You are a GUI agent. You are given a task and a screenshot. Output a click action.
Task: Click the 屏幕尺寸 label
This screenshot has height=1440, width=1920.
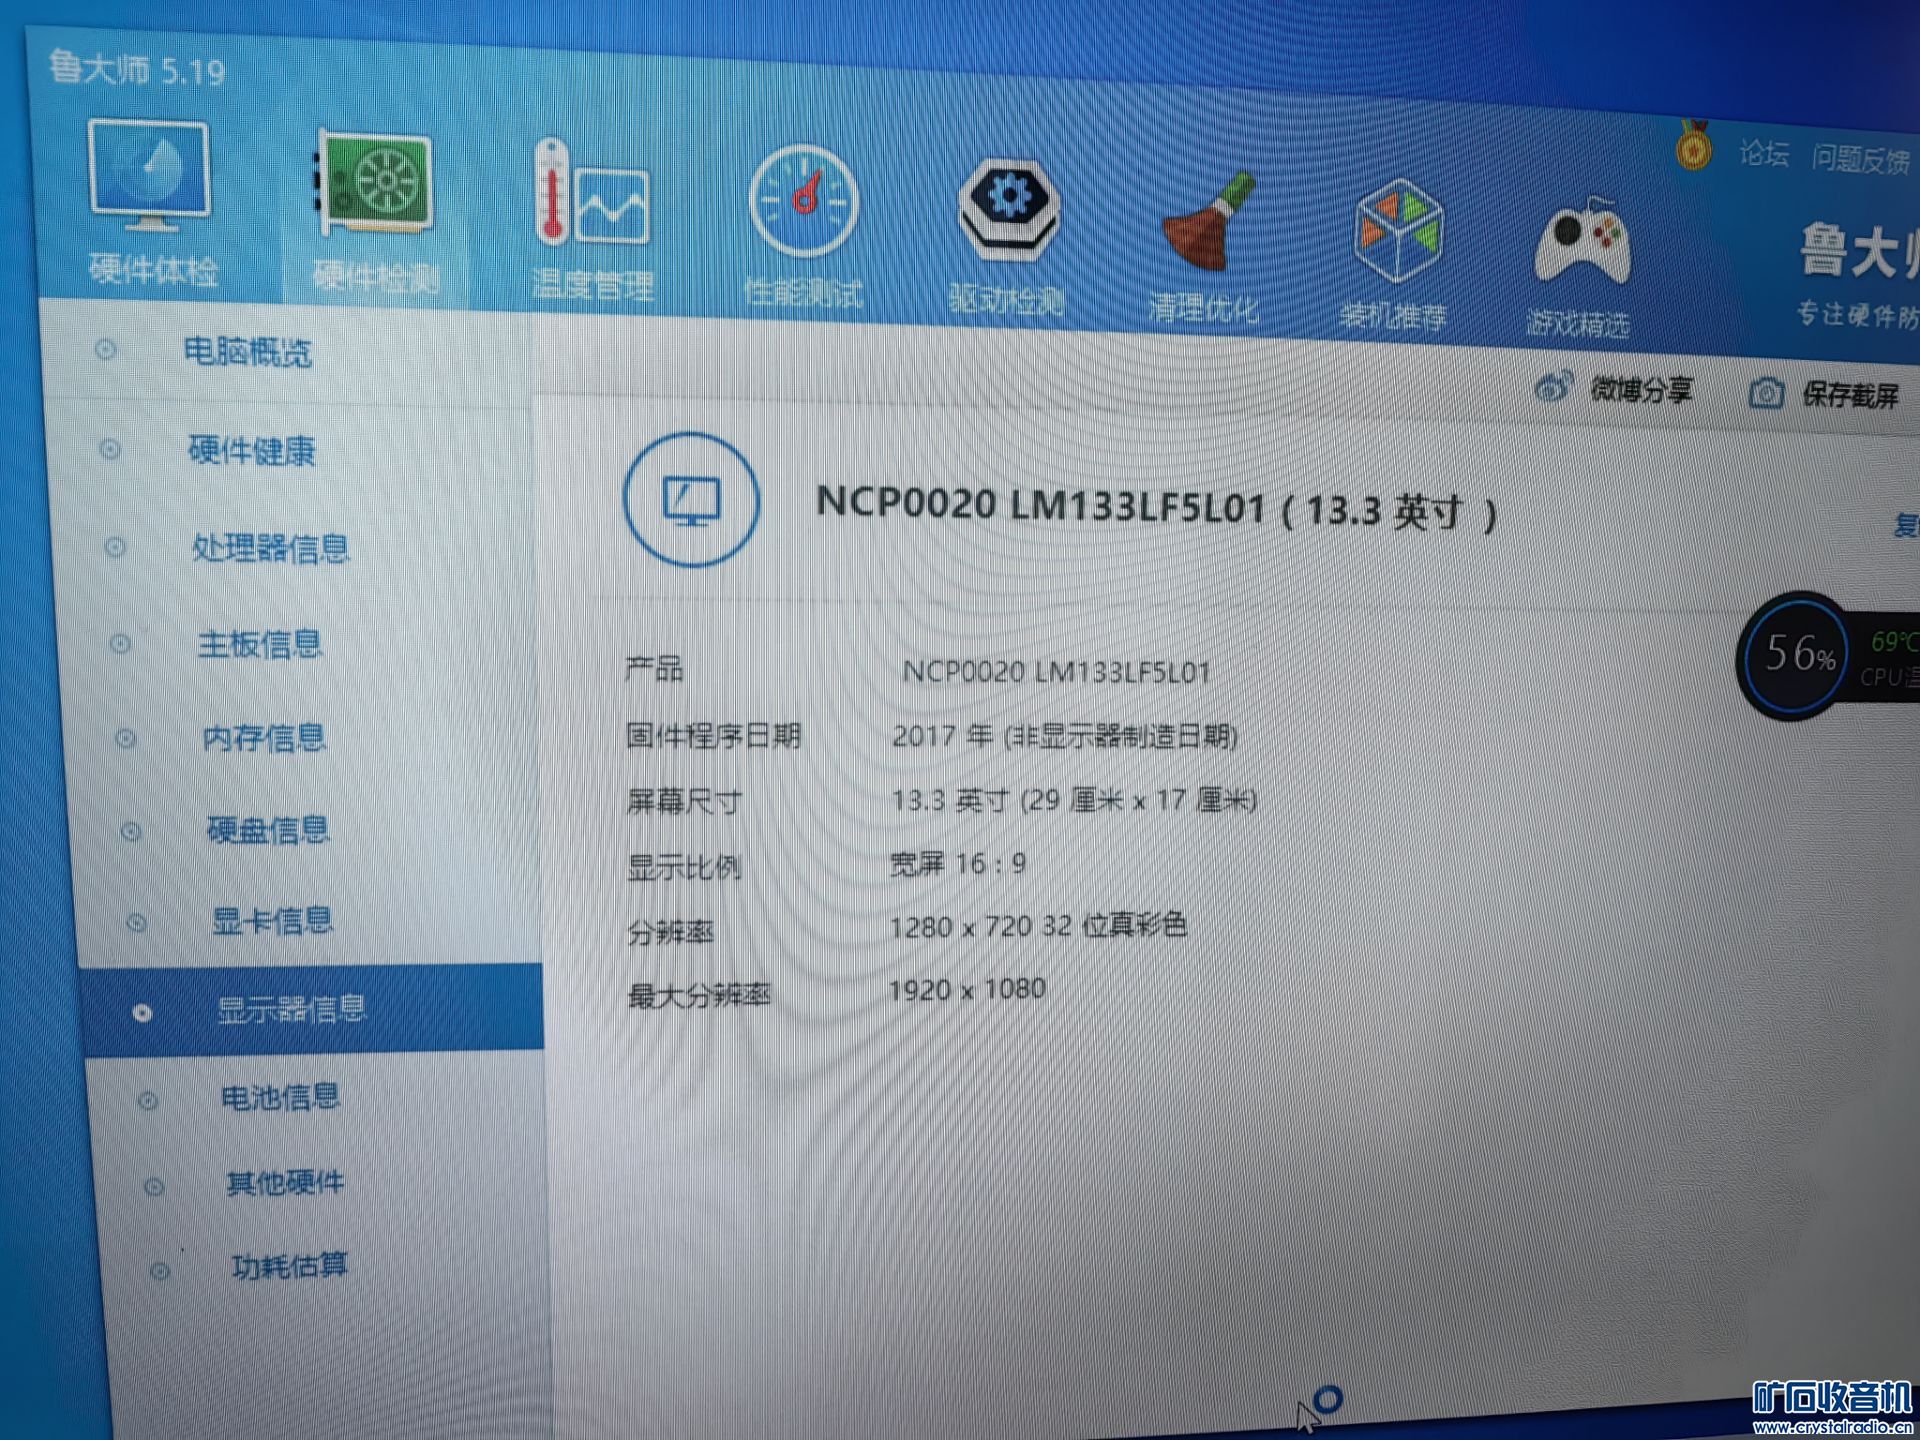pos(684,801)
